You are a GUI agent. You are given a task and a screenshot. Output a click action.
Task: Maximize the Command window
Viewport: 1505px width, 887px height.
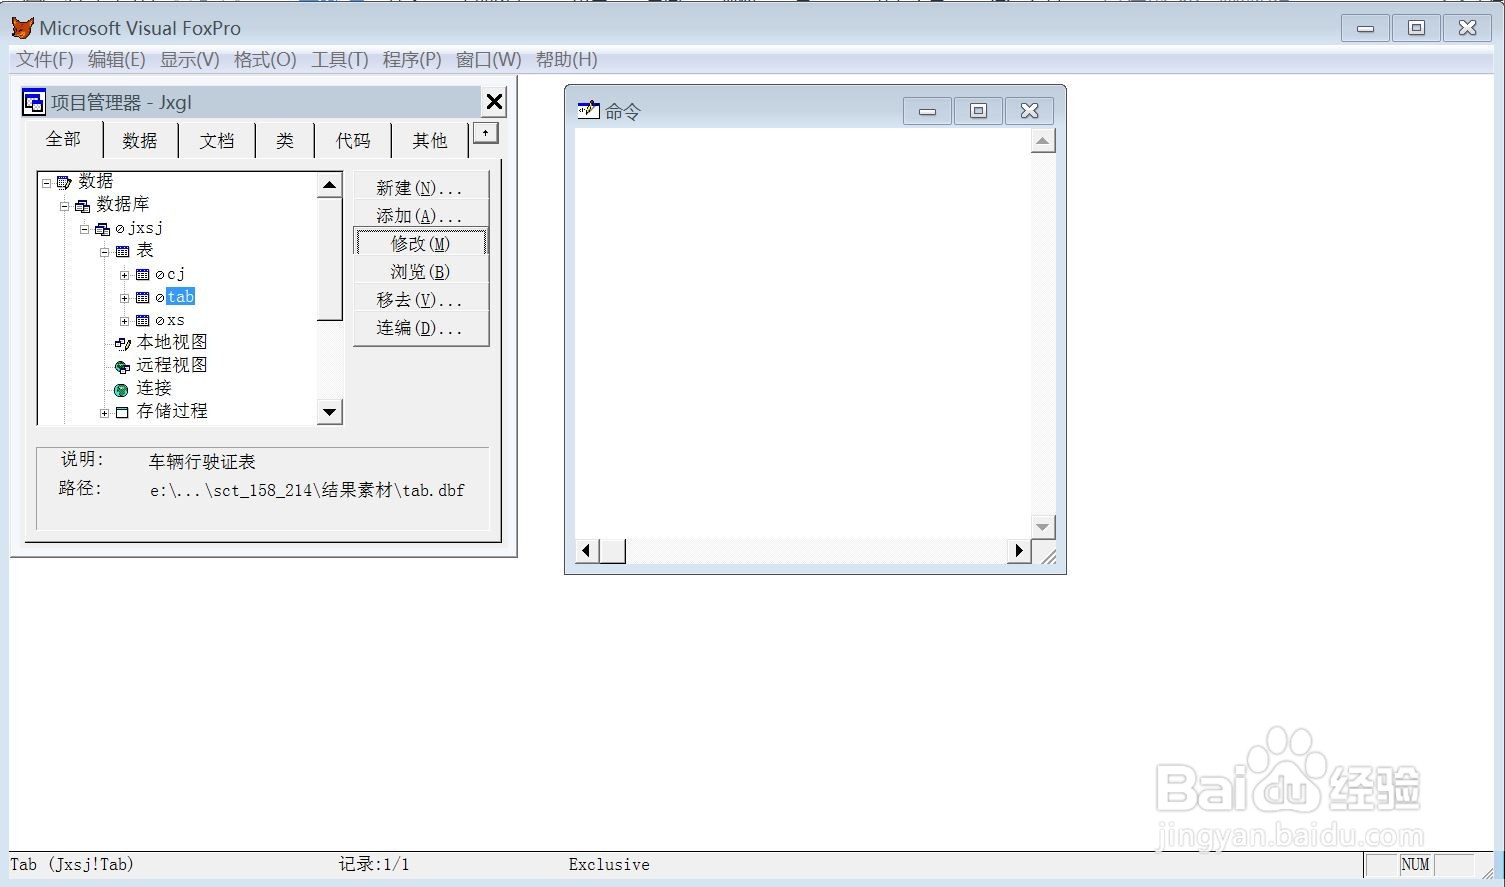click(978, 111)
